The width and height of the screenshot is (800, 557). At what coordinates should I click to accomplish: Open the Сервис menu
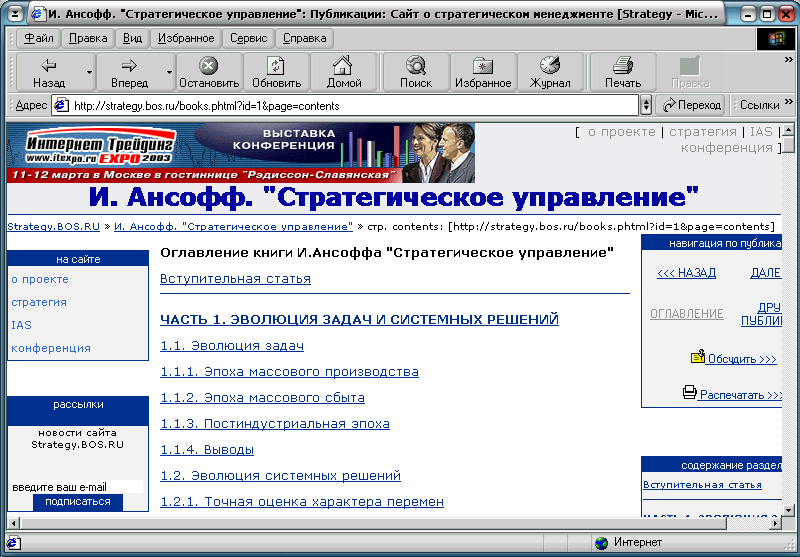click(x=248, y=38)
